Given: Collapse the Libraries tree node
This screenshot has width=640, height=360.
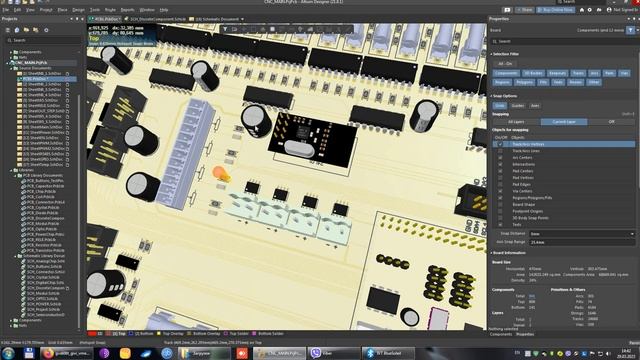Looking at the screenshot, I should pyautogui.click(x=11, y=170).
